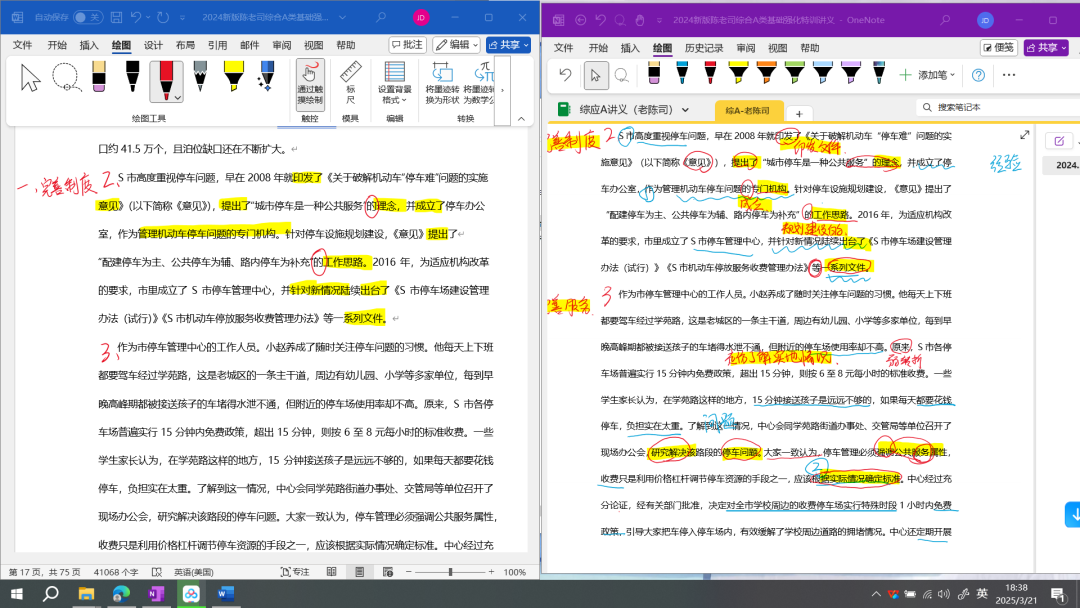Add a new OneNote section tab
Screen dimensions: 1080x608
tap(799, 114)
